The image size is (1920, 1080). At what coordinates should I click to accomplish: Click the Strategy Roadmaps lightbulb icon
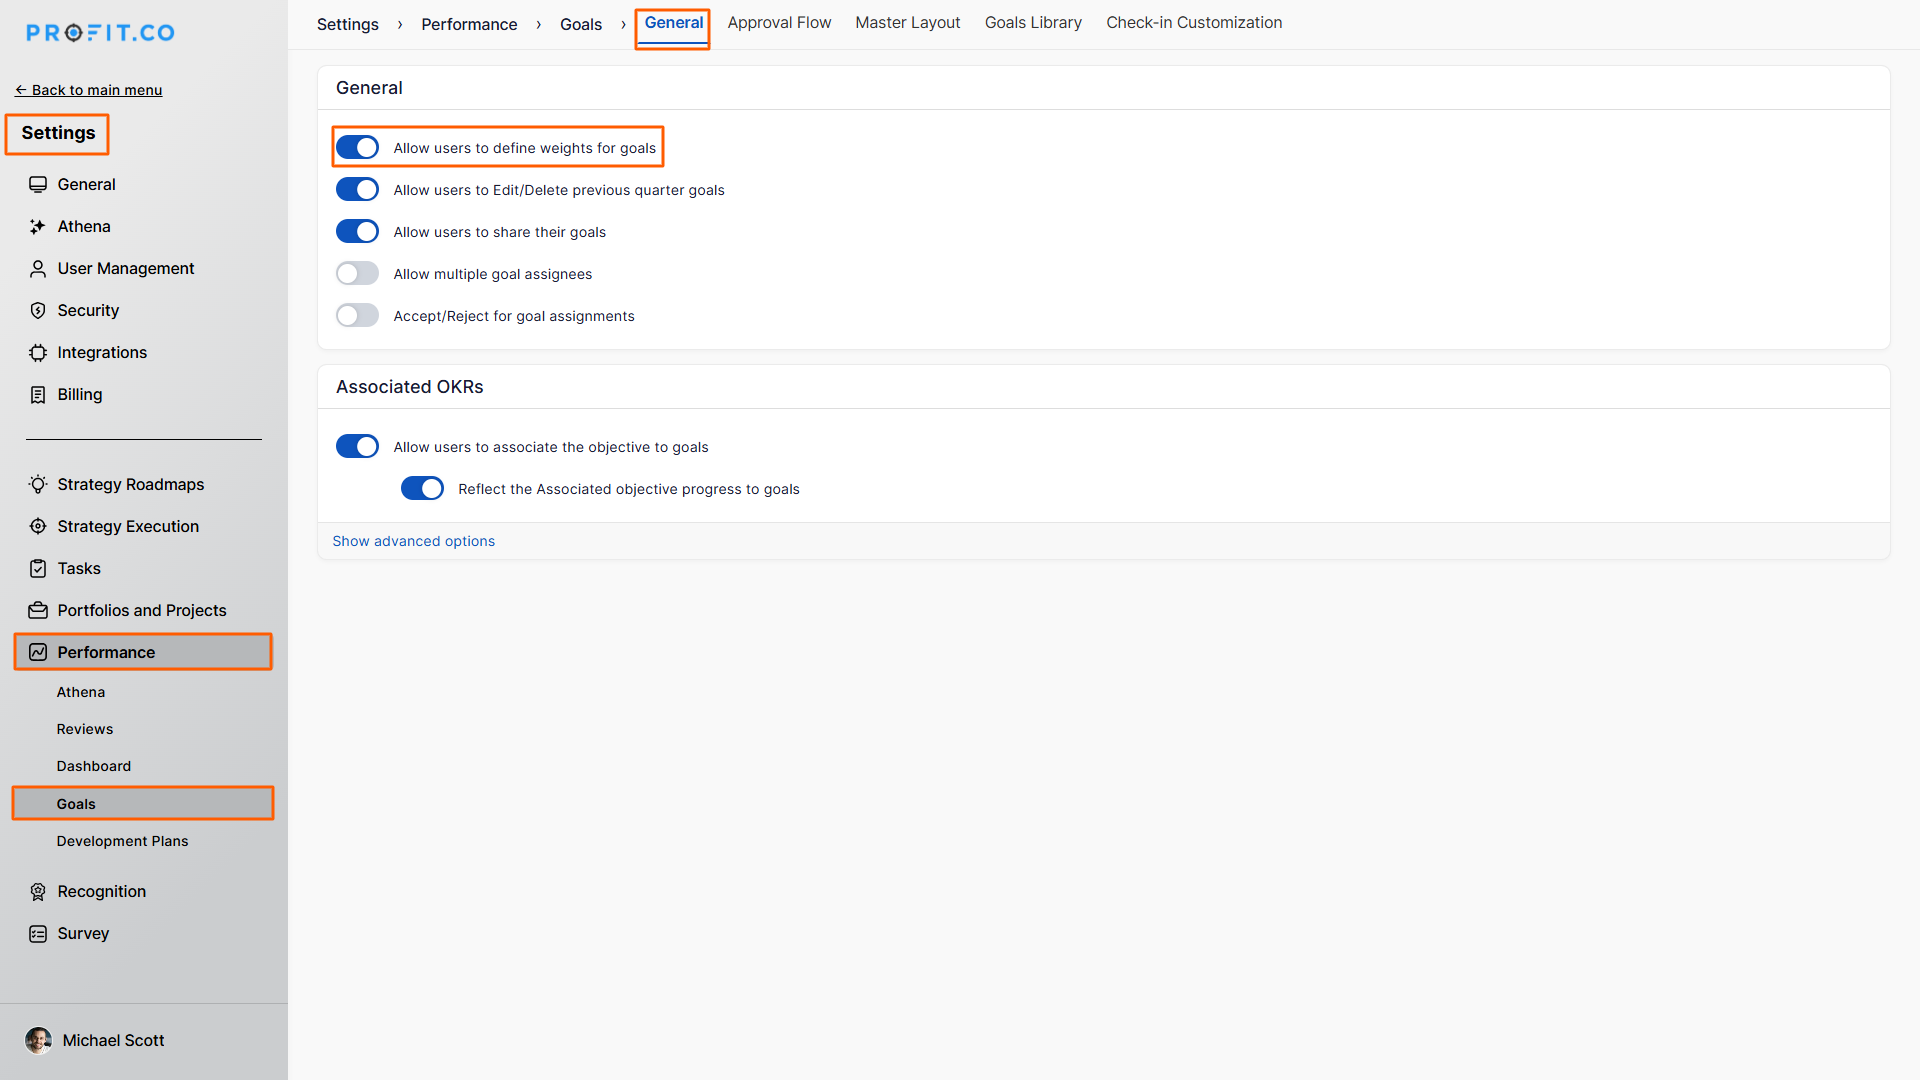click(38, 485)
